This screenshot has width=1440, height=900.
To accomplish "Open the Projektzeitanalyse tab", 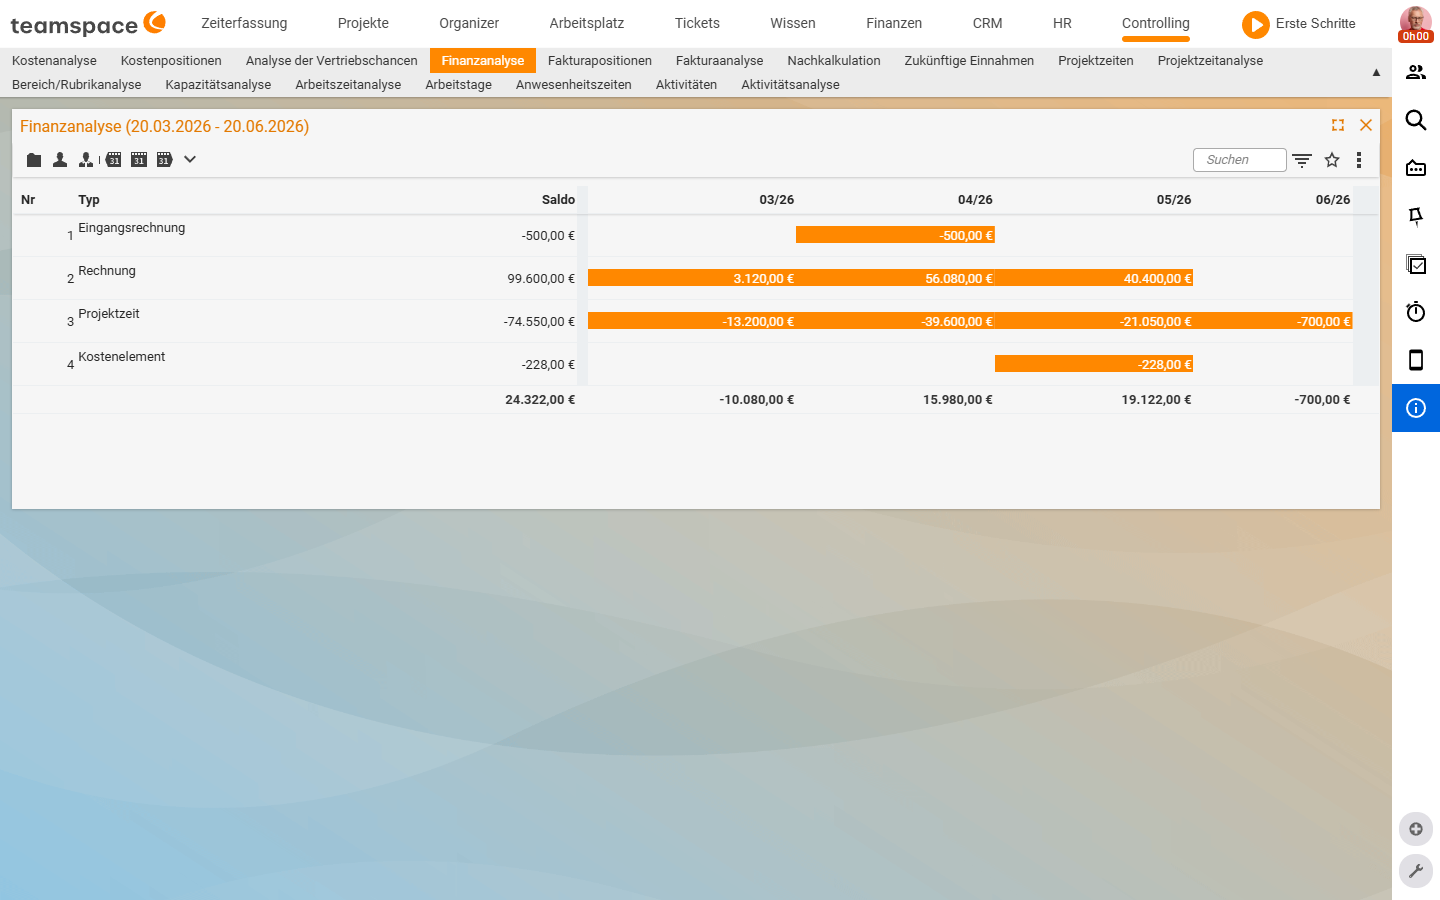I will click(x=1210, y=61).
